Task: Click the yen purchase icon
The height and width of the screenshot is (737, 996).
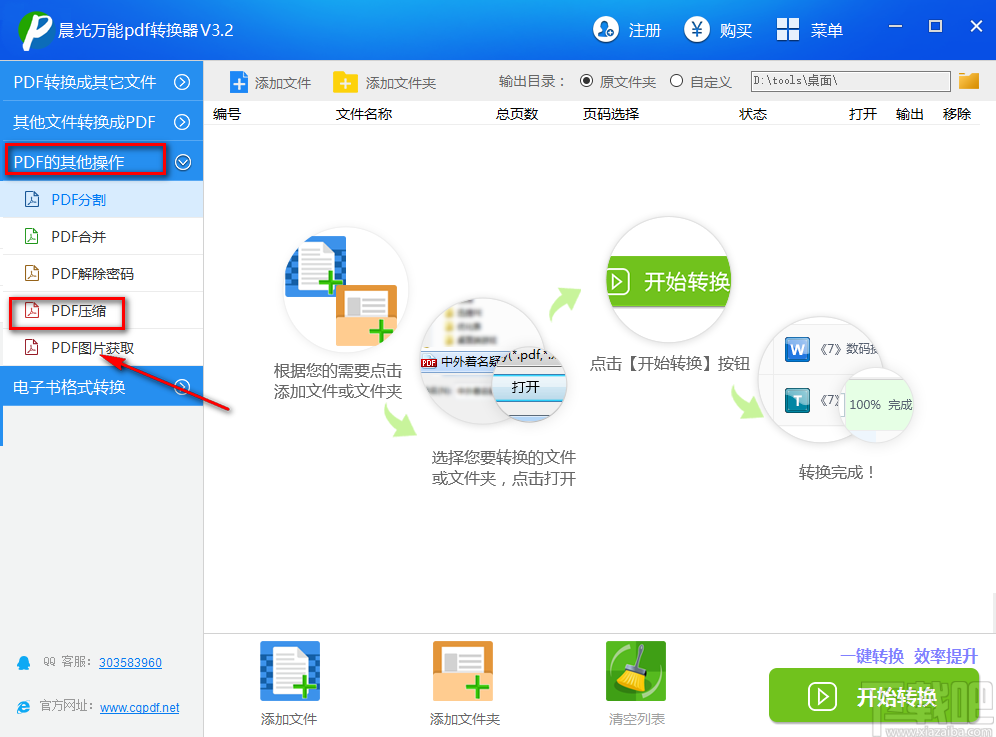Action: [697, 29]
